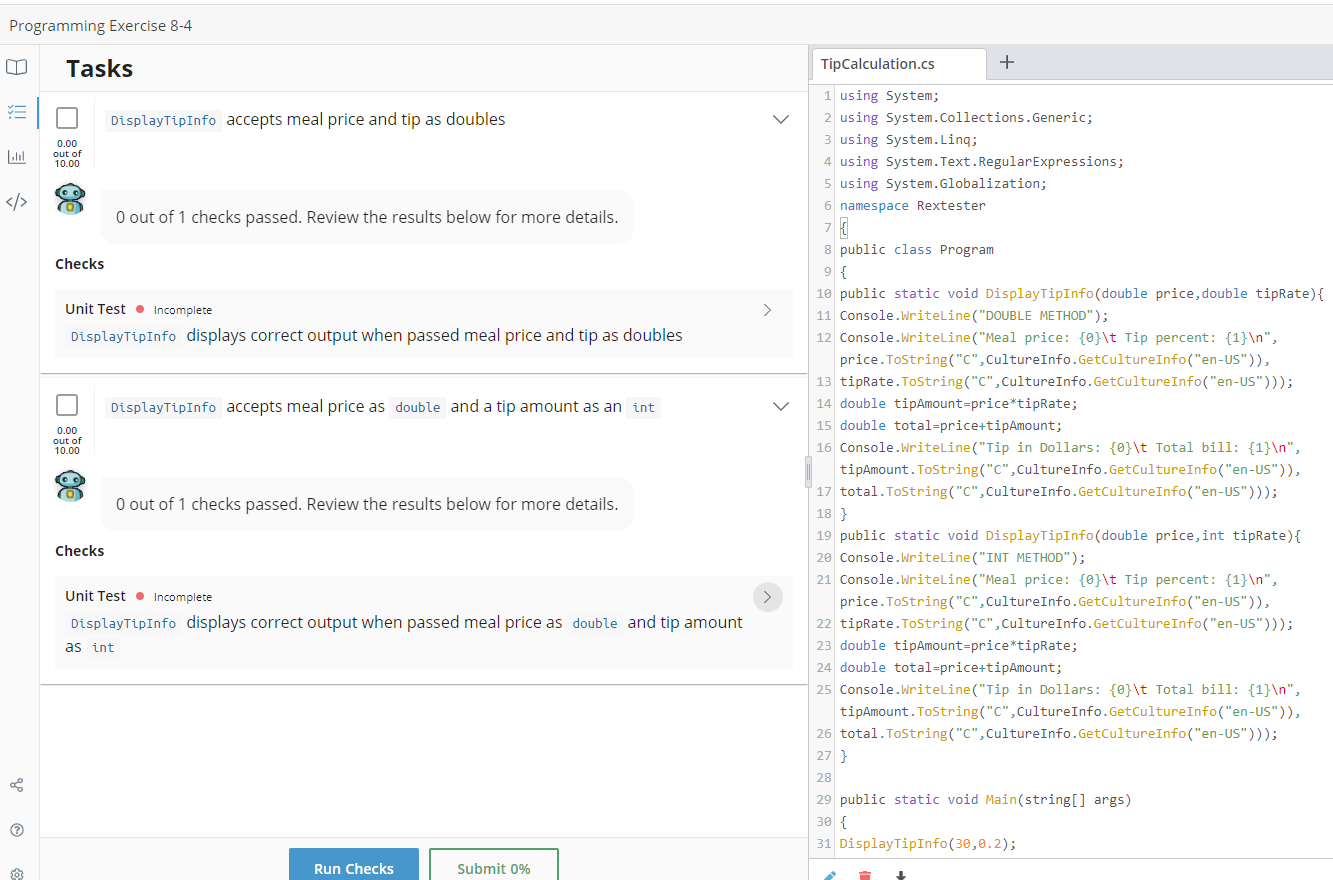Screen dimensions: 1333x880
Task: Create a new file with the plus button
Action: [1007, 62]
